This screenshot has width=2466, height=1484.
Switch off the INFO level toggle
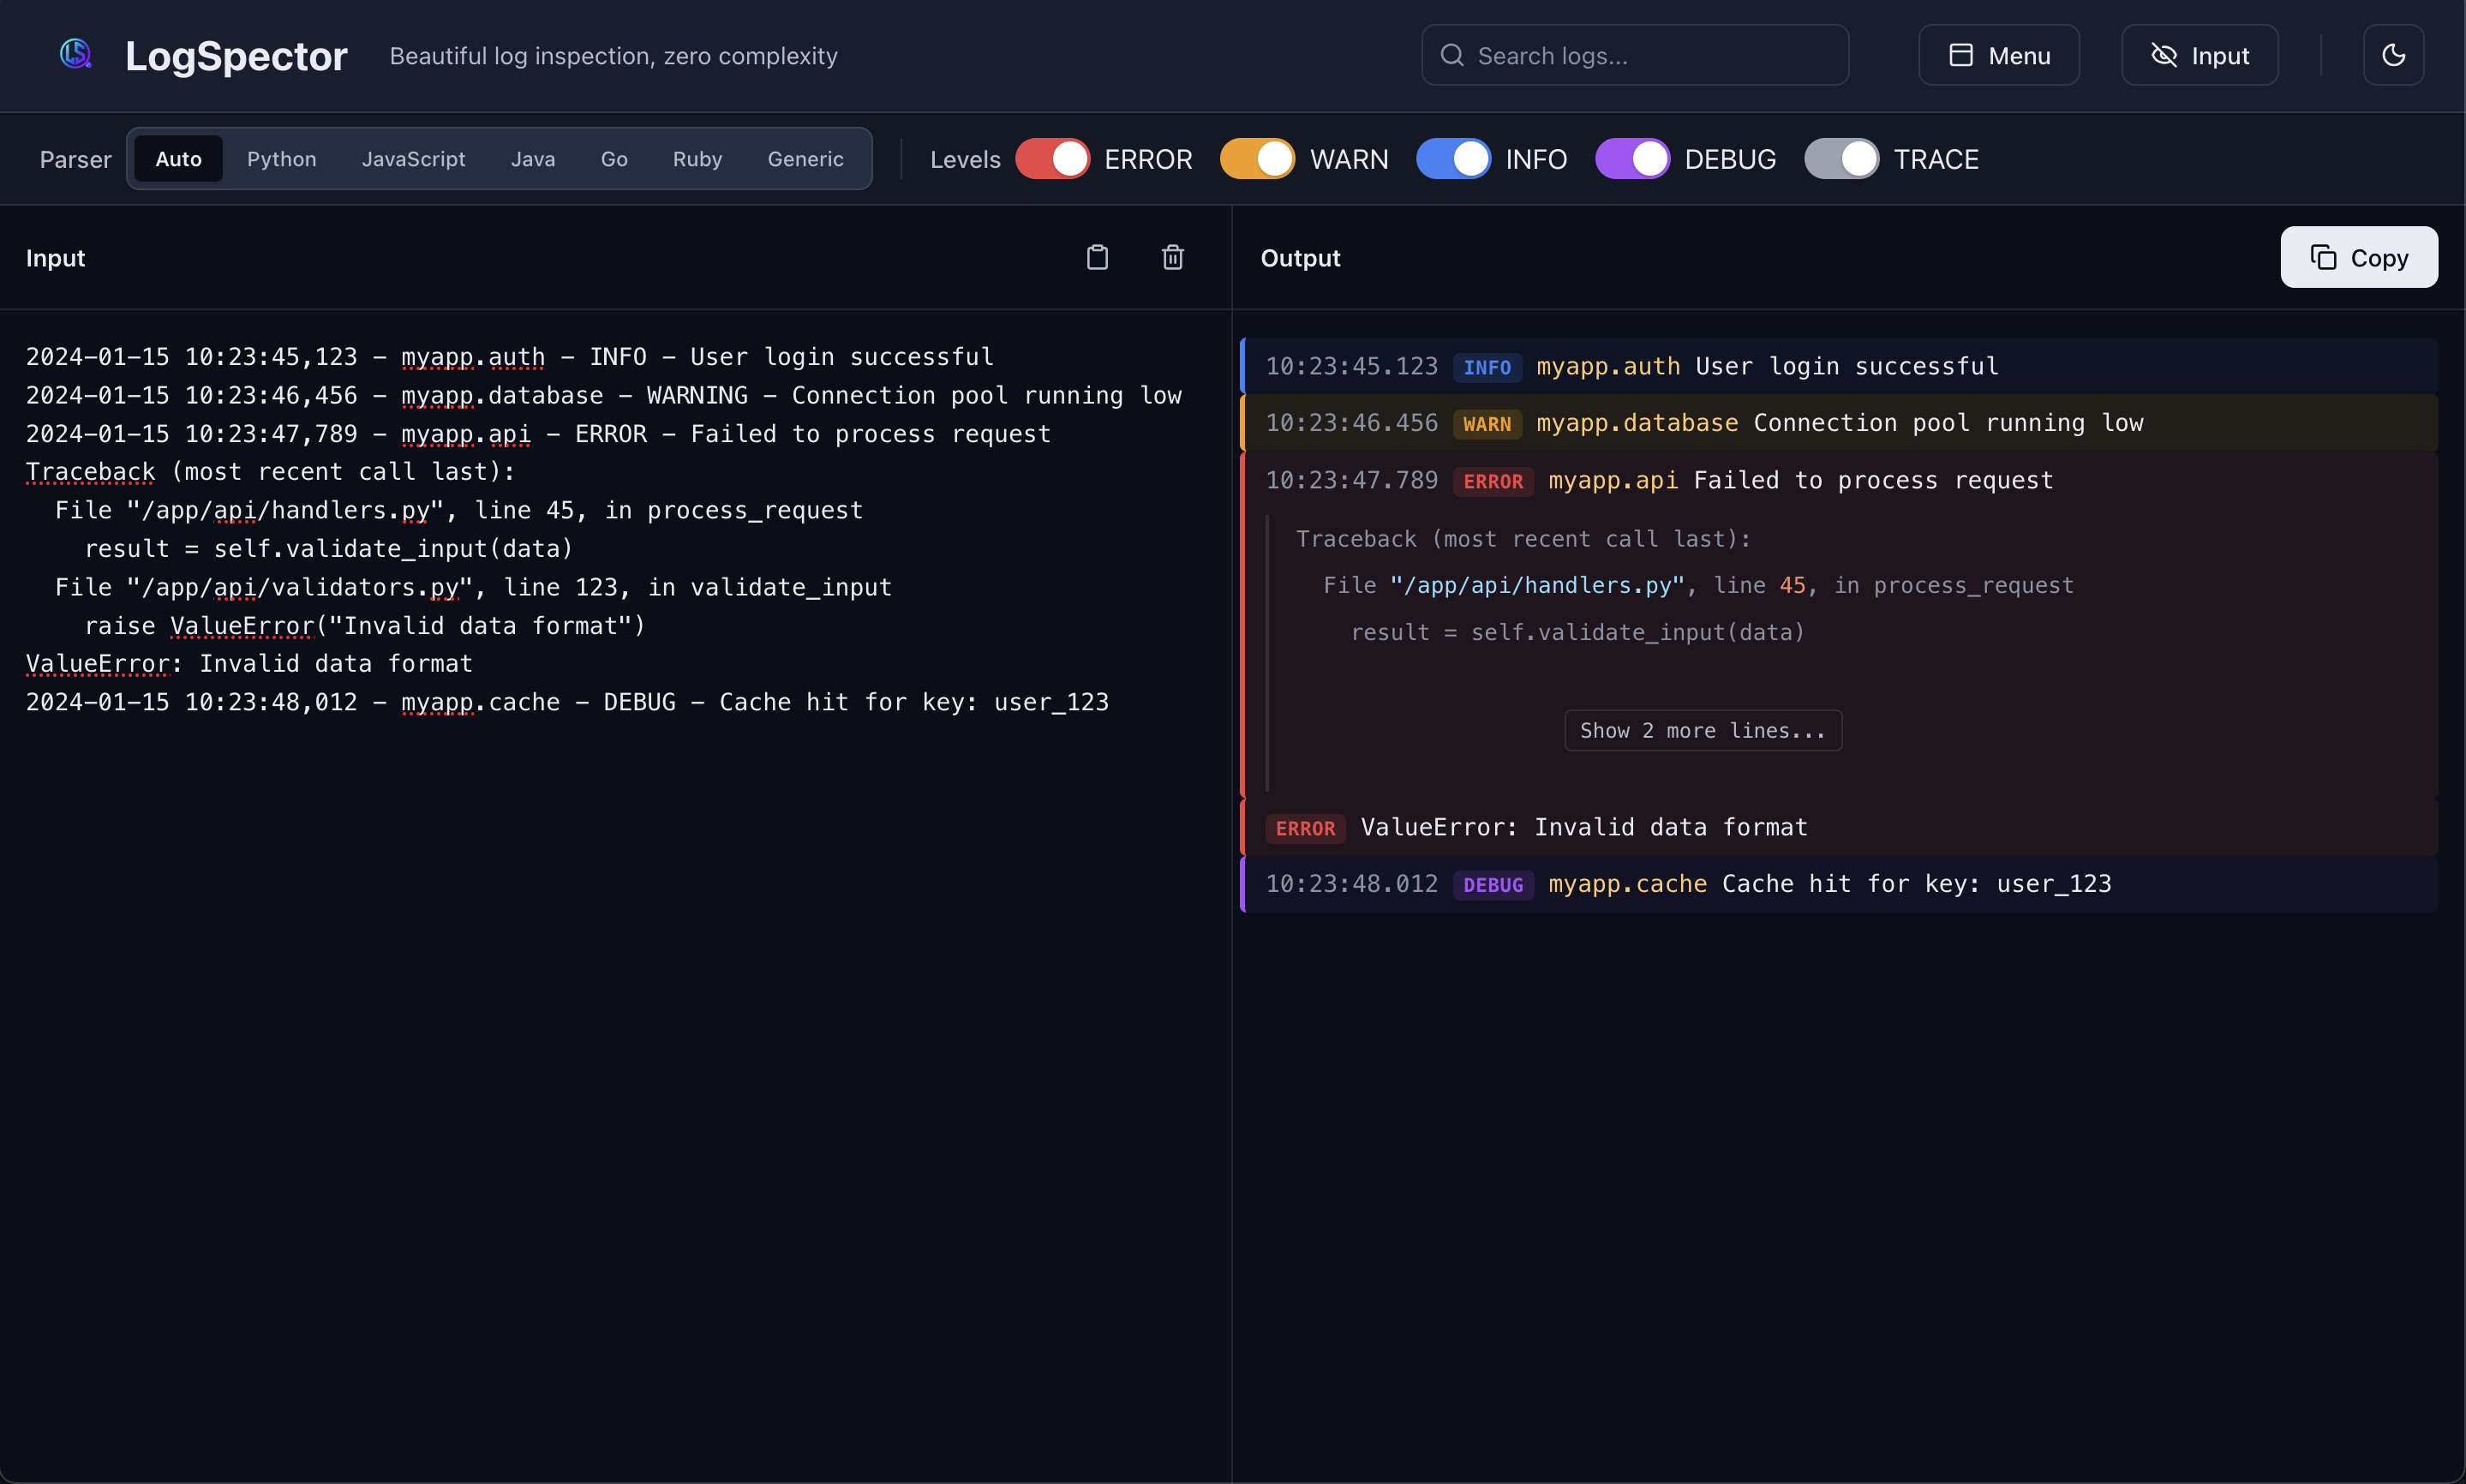[1453, 159]
